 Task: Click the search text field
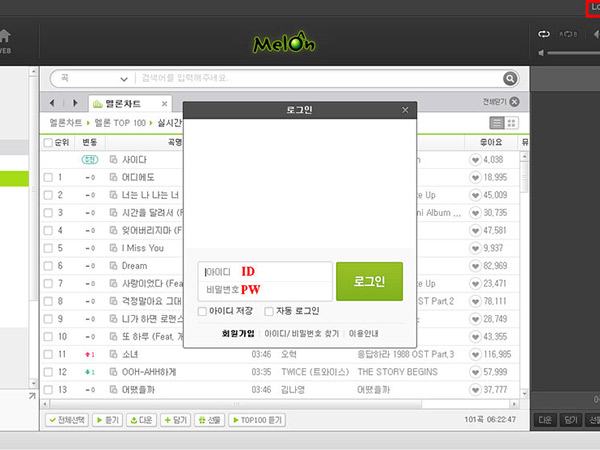coord(320,78)
